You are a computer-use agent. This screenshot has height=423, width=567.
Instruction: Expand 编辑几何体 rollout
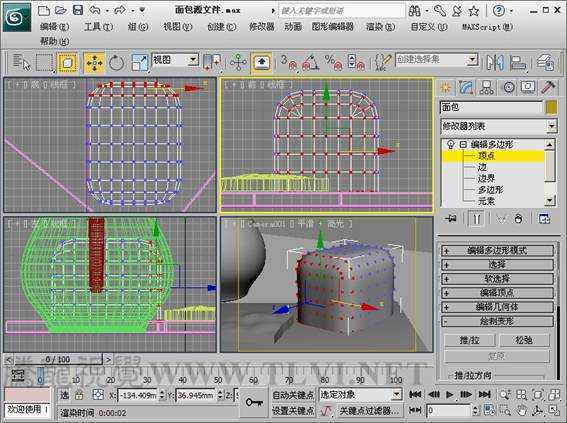point(498,307)
